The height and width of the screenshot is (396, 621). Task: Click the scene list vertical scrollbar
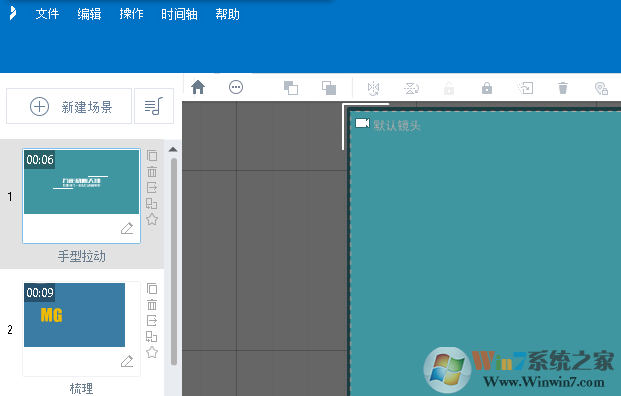(173, 261)
